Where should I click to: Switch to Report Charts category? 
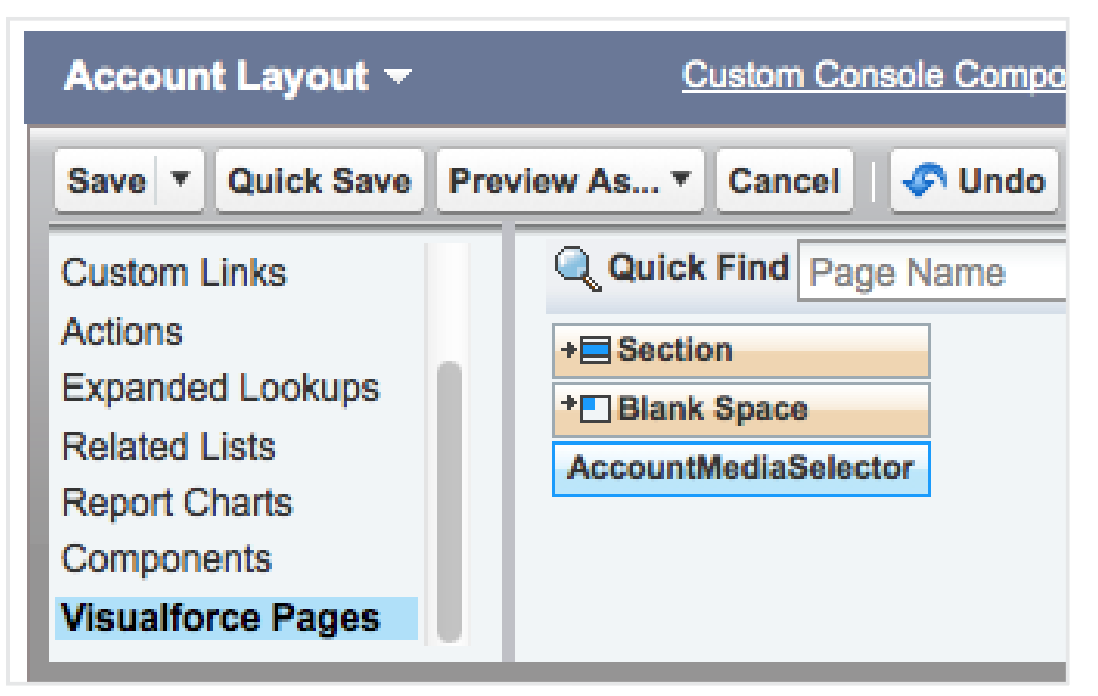coord(176,503)
